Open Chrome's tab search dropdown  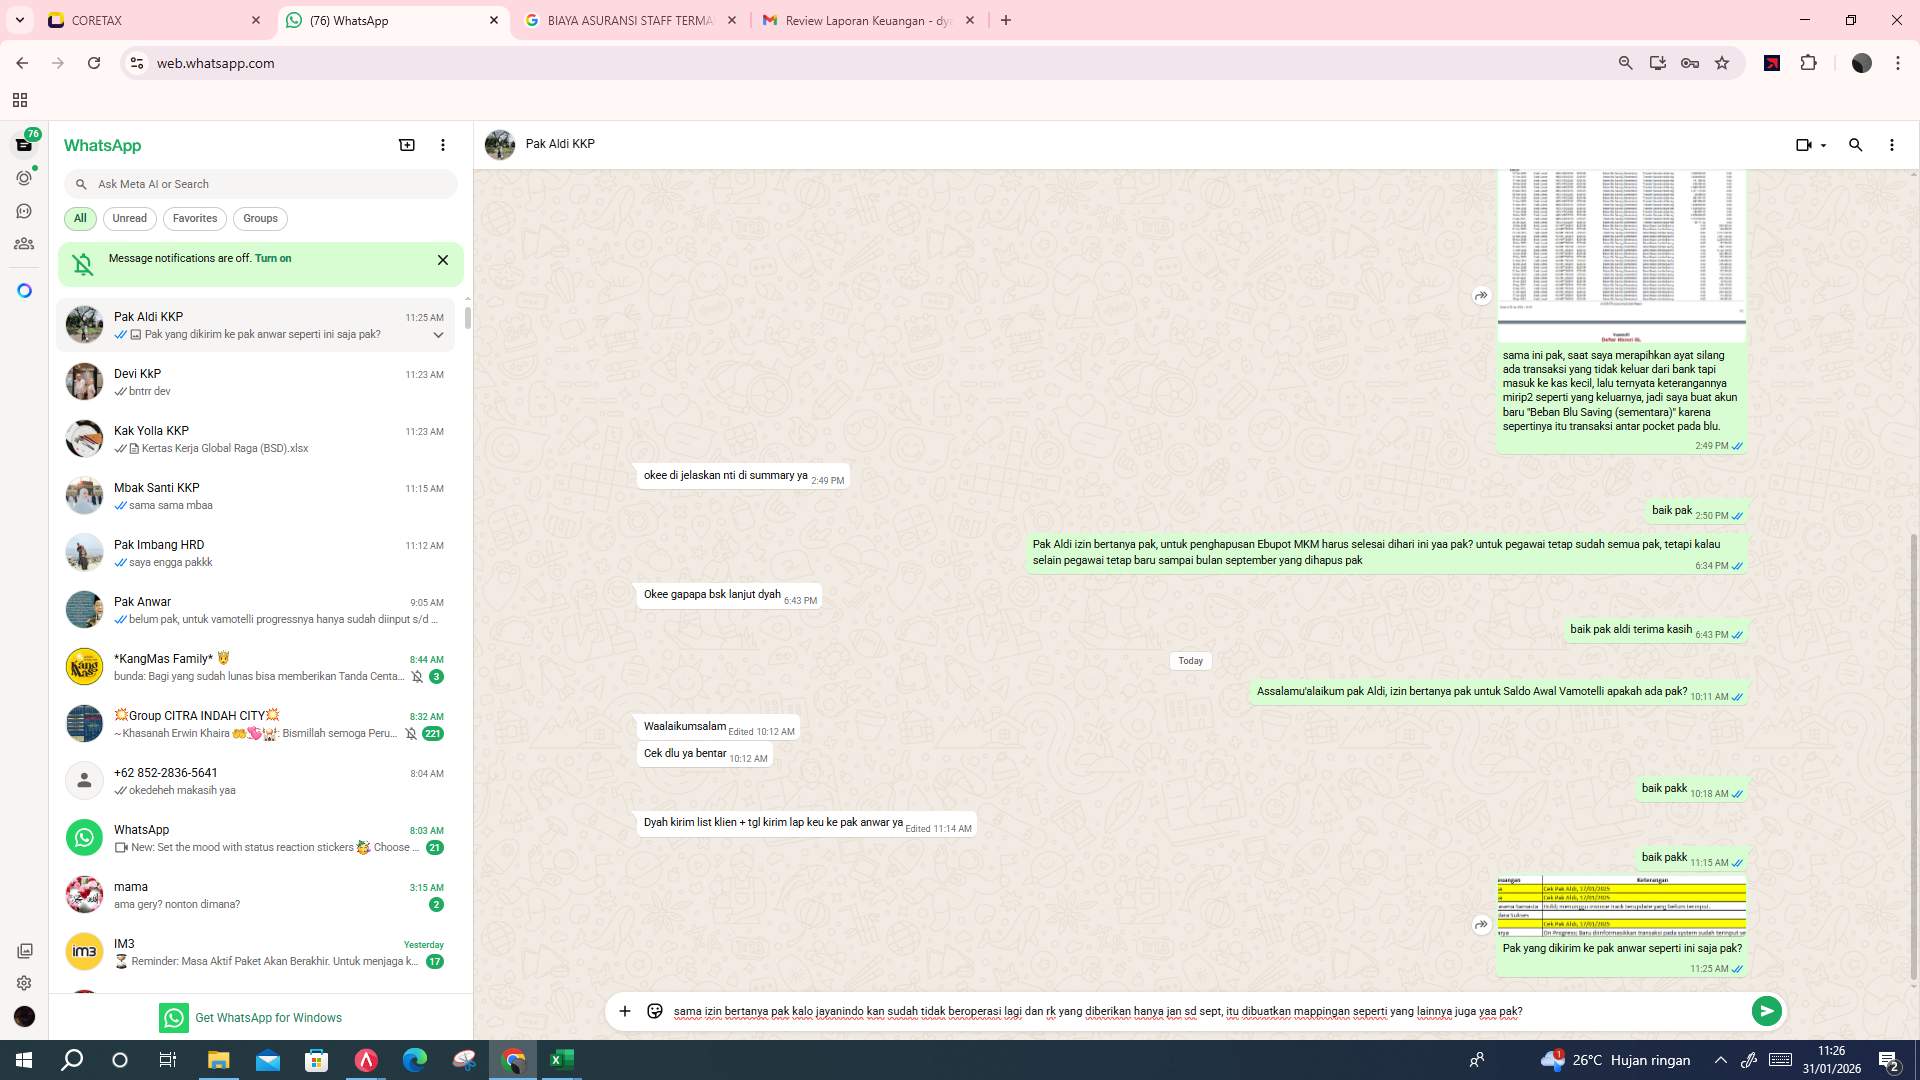point(19,20)
